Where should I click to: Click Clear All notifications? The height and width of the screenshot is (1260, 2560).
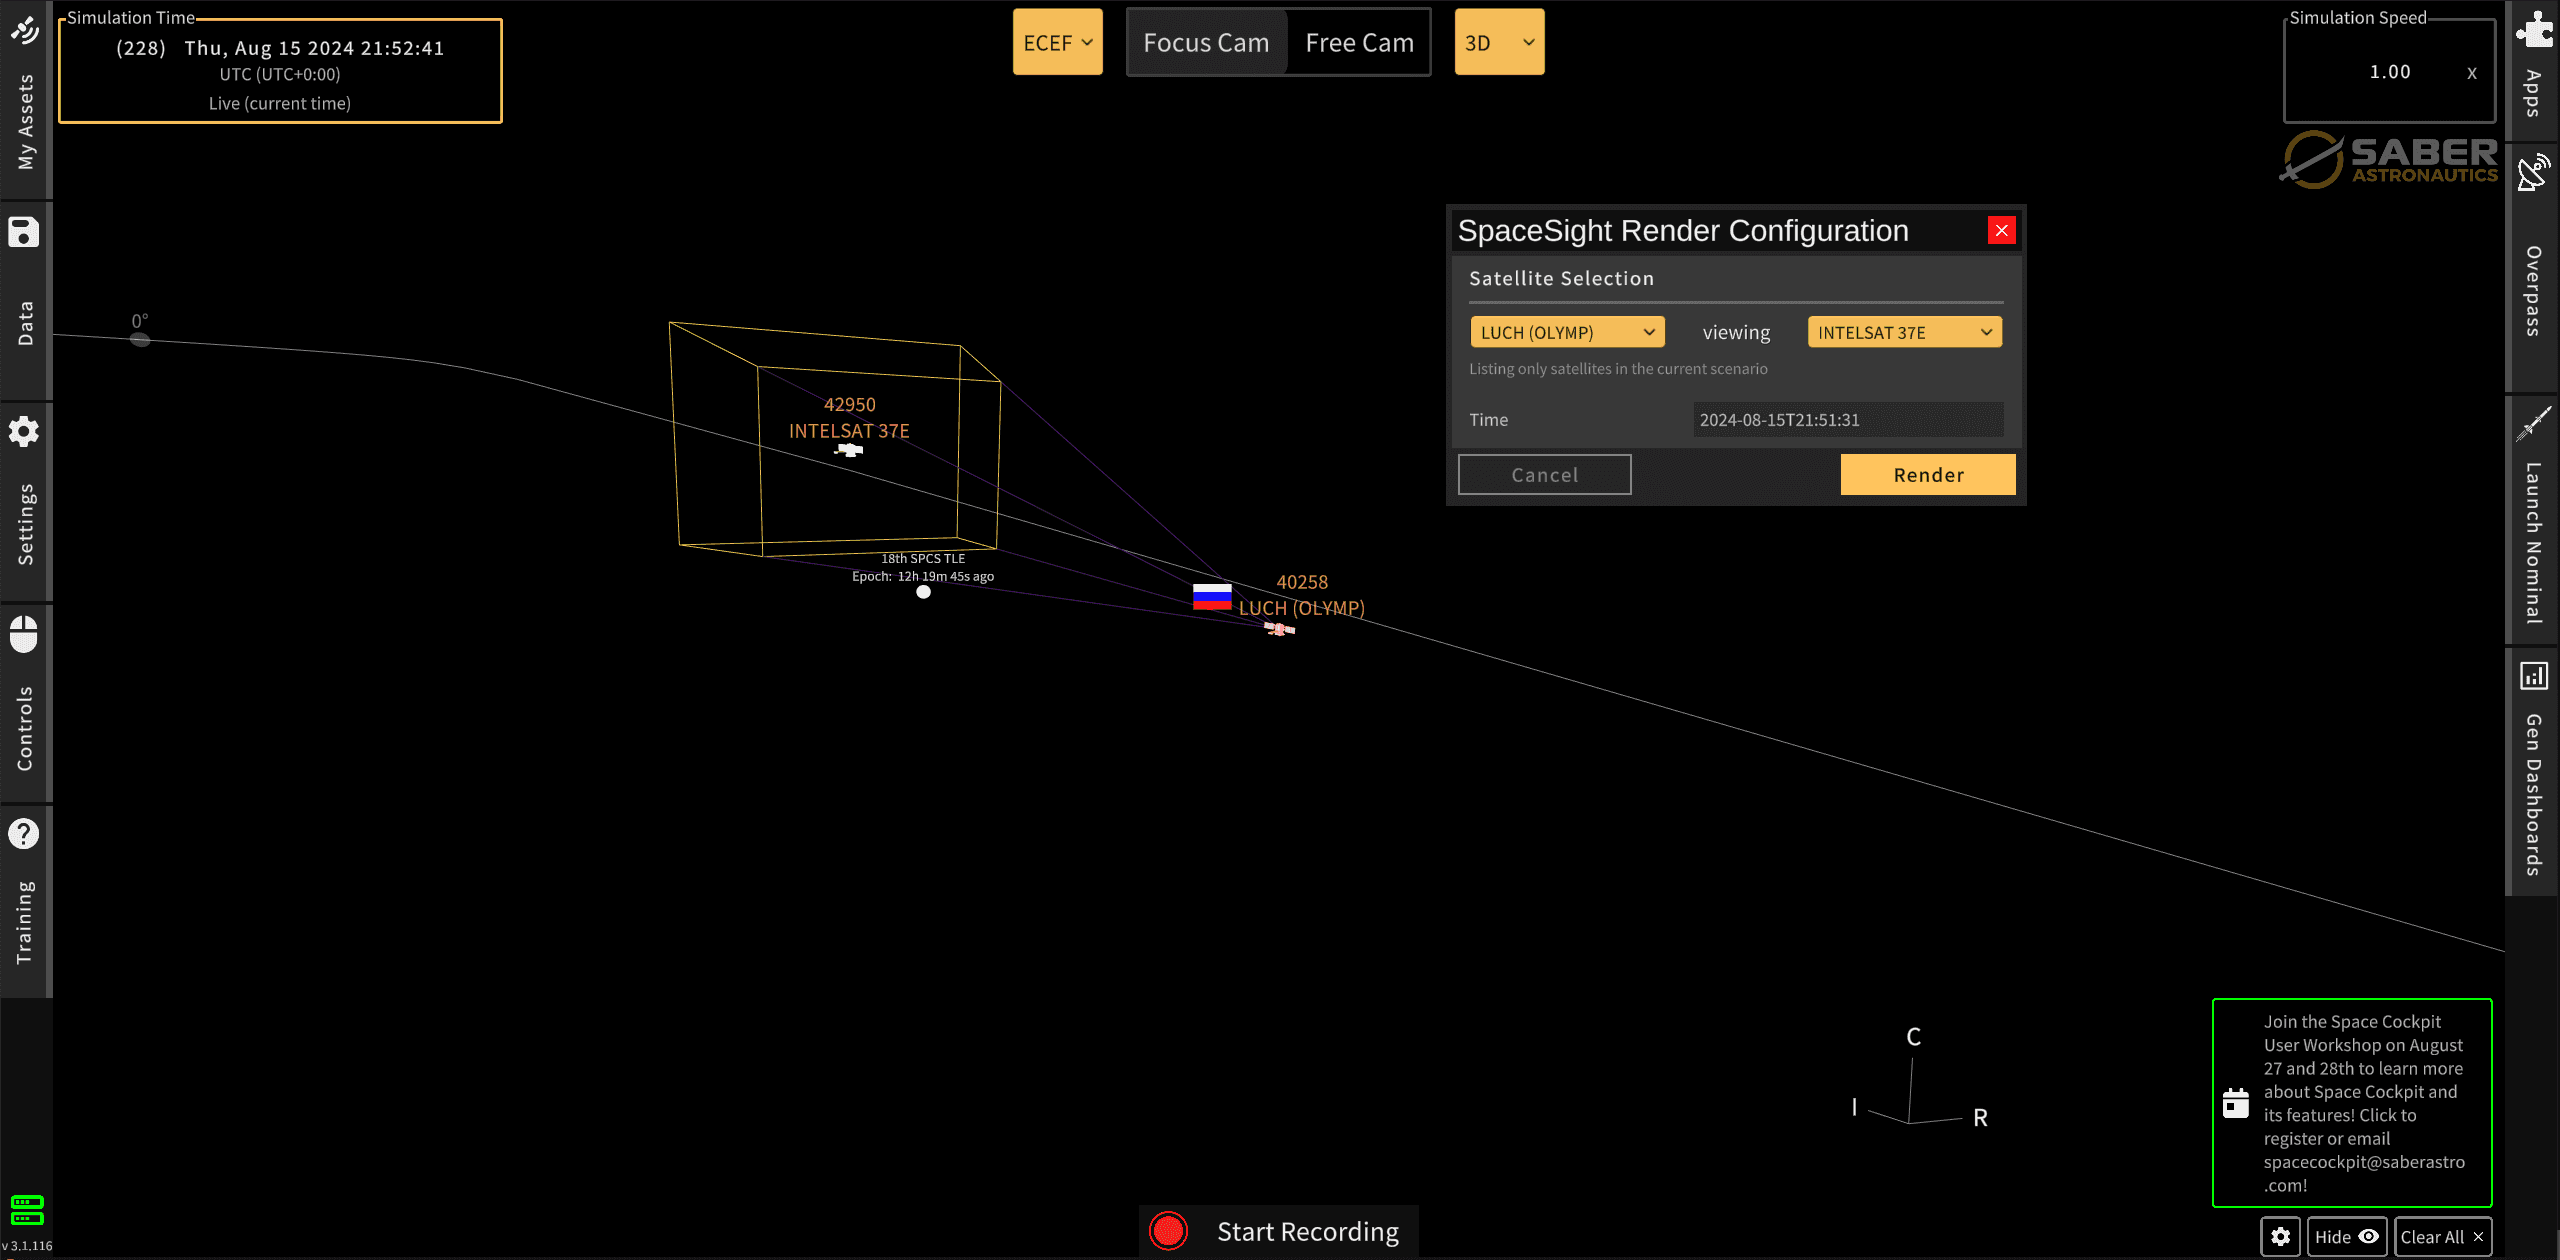(2442, 1237)
